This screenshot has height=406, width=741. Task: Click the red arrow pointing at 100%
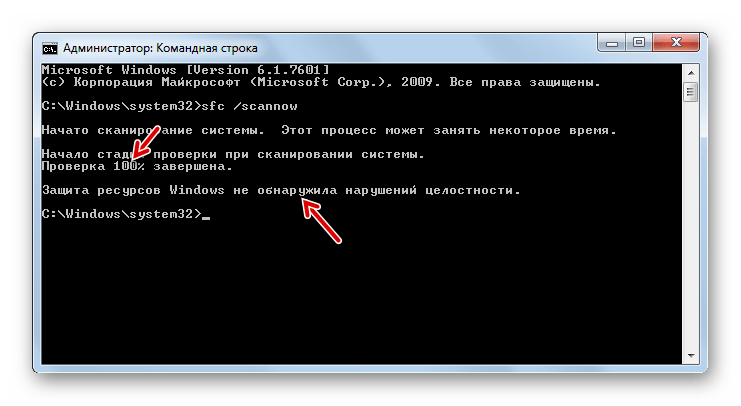[146, 142]
